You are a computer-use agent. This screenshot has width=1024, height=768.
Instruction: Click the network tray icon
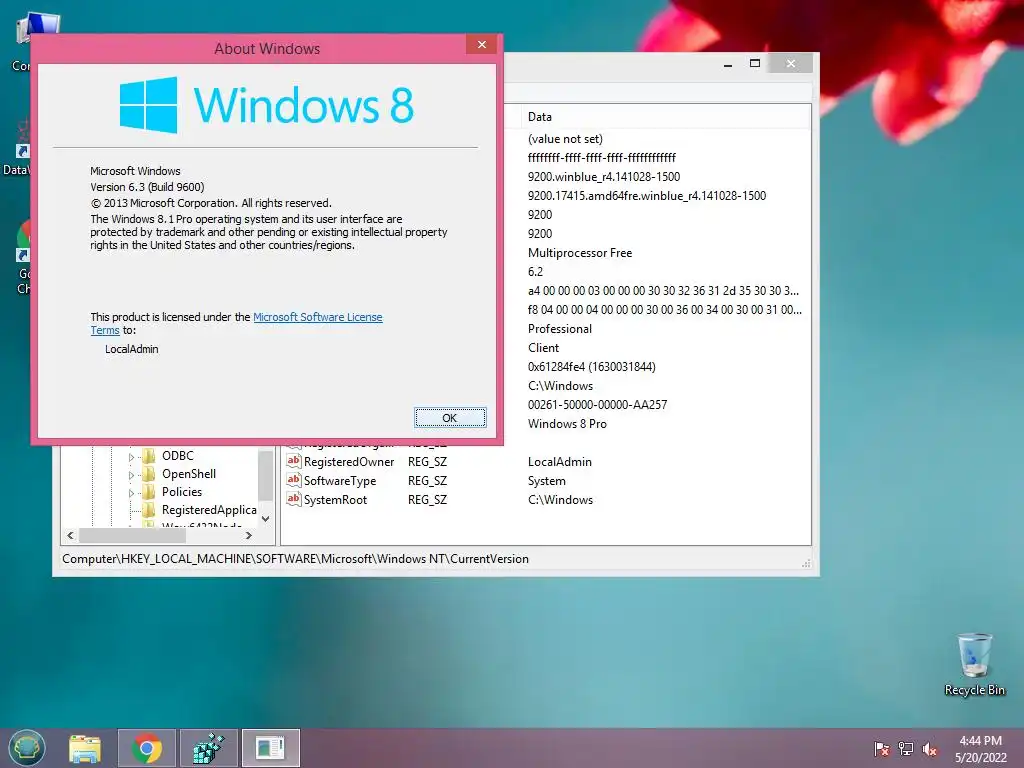click(906, 749)
